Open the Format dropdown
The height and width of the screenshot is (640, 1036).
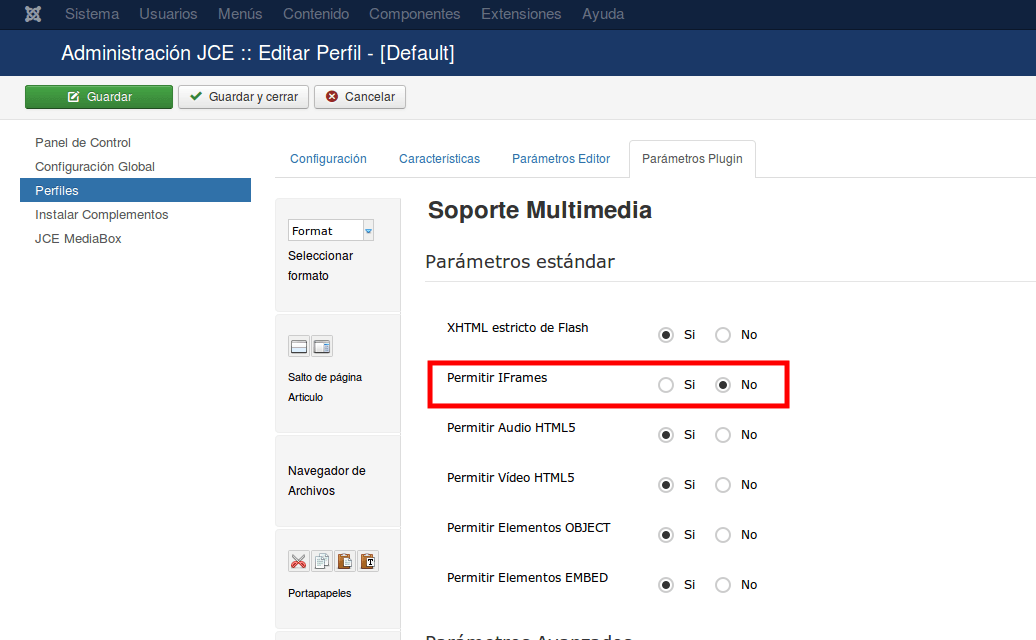coord(331,231)
